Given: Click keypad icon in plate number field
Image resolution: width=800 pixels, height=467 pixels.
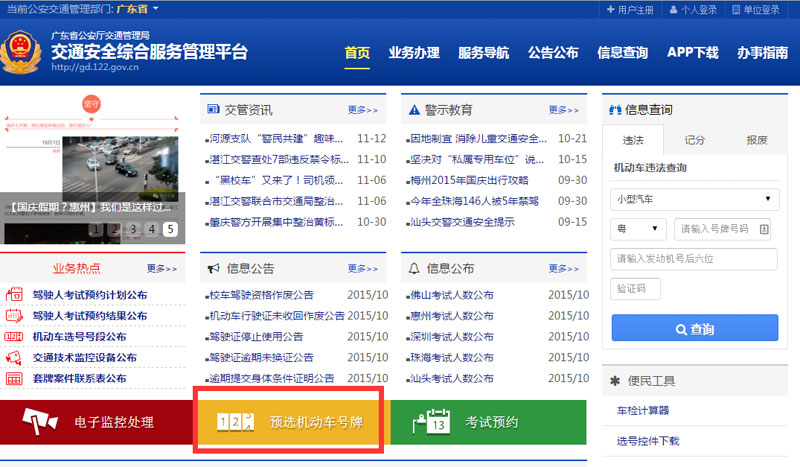Looking at the screenshot, I should click(764, 229).
